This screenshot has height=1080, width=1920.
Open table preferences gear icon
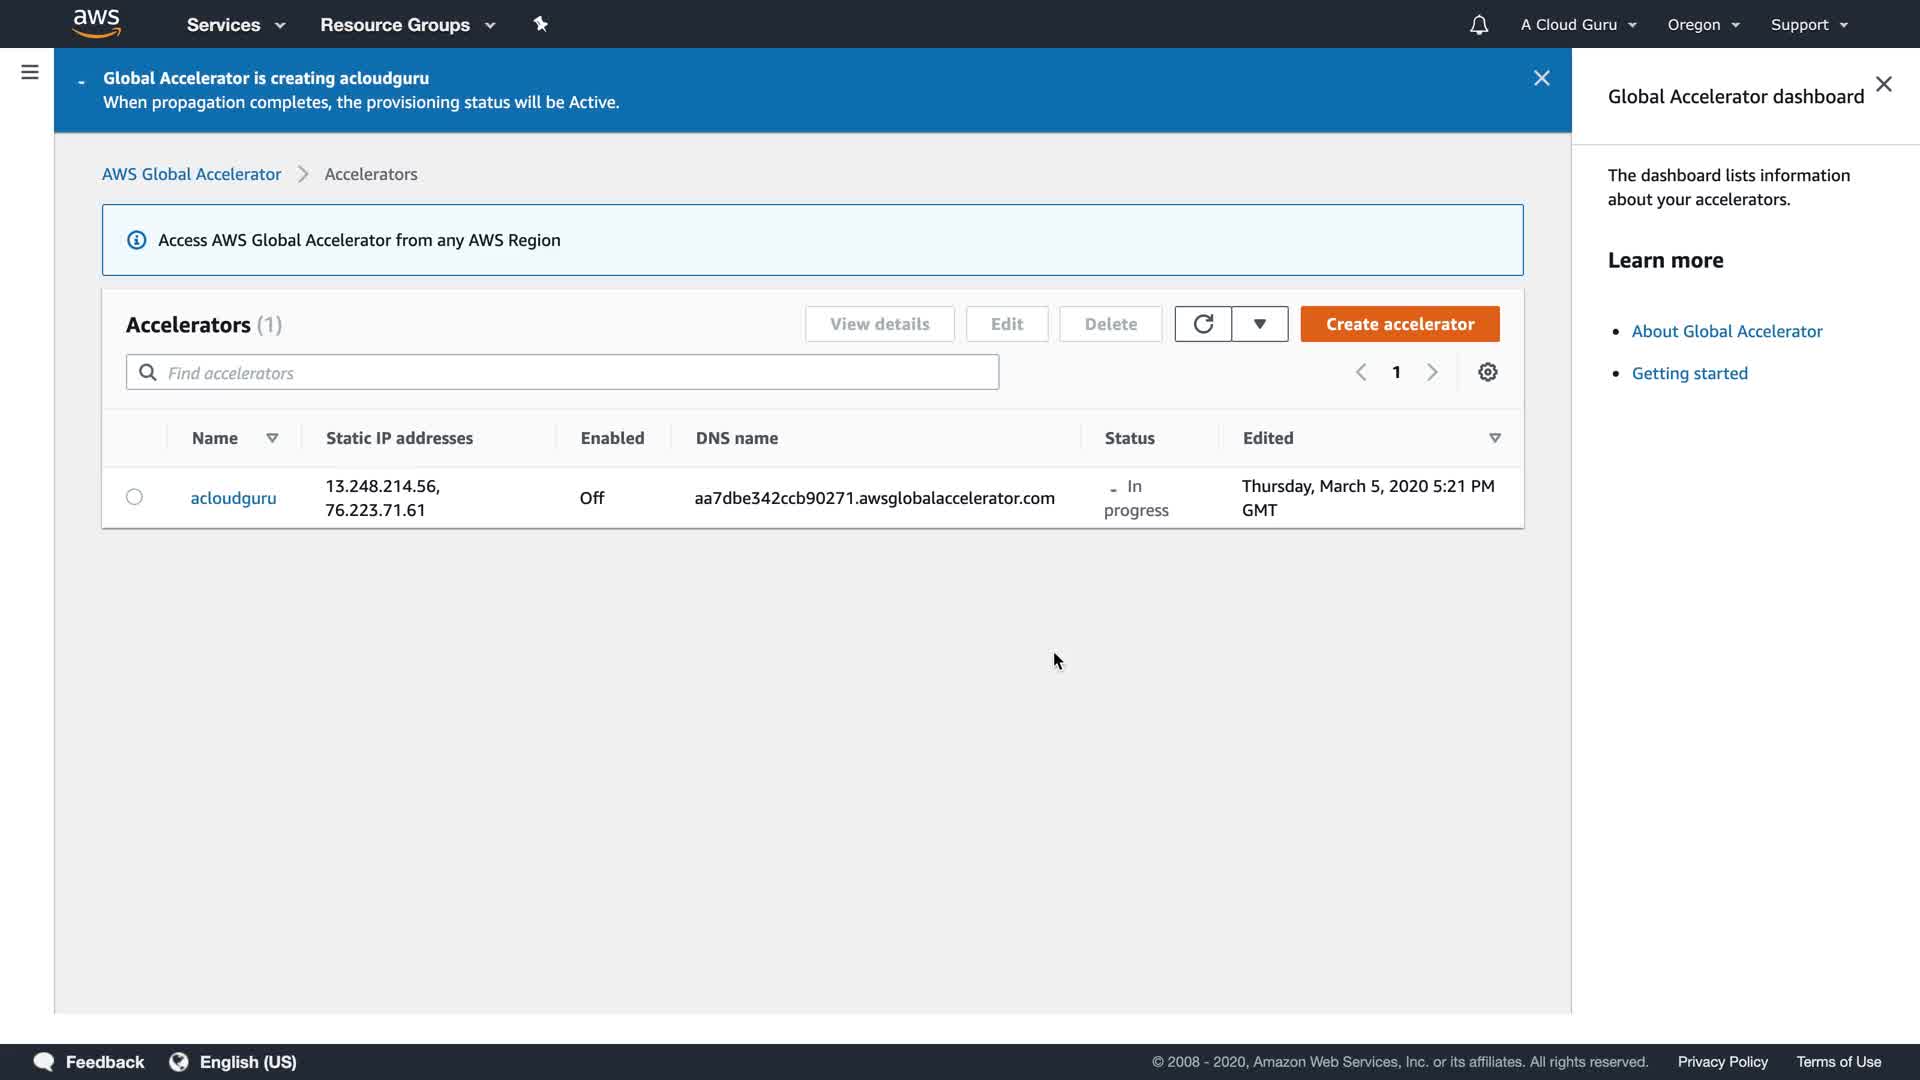point(1488,372)
